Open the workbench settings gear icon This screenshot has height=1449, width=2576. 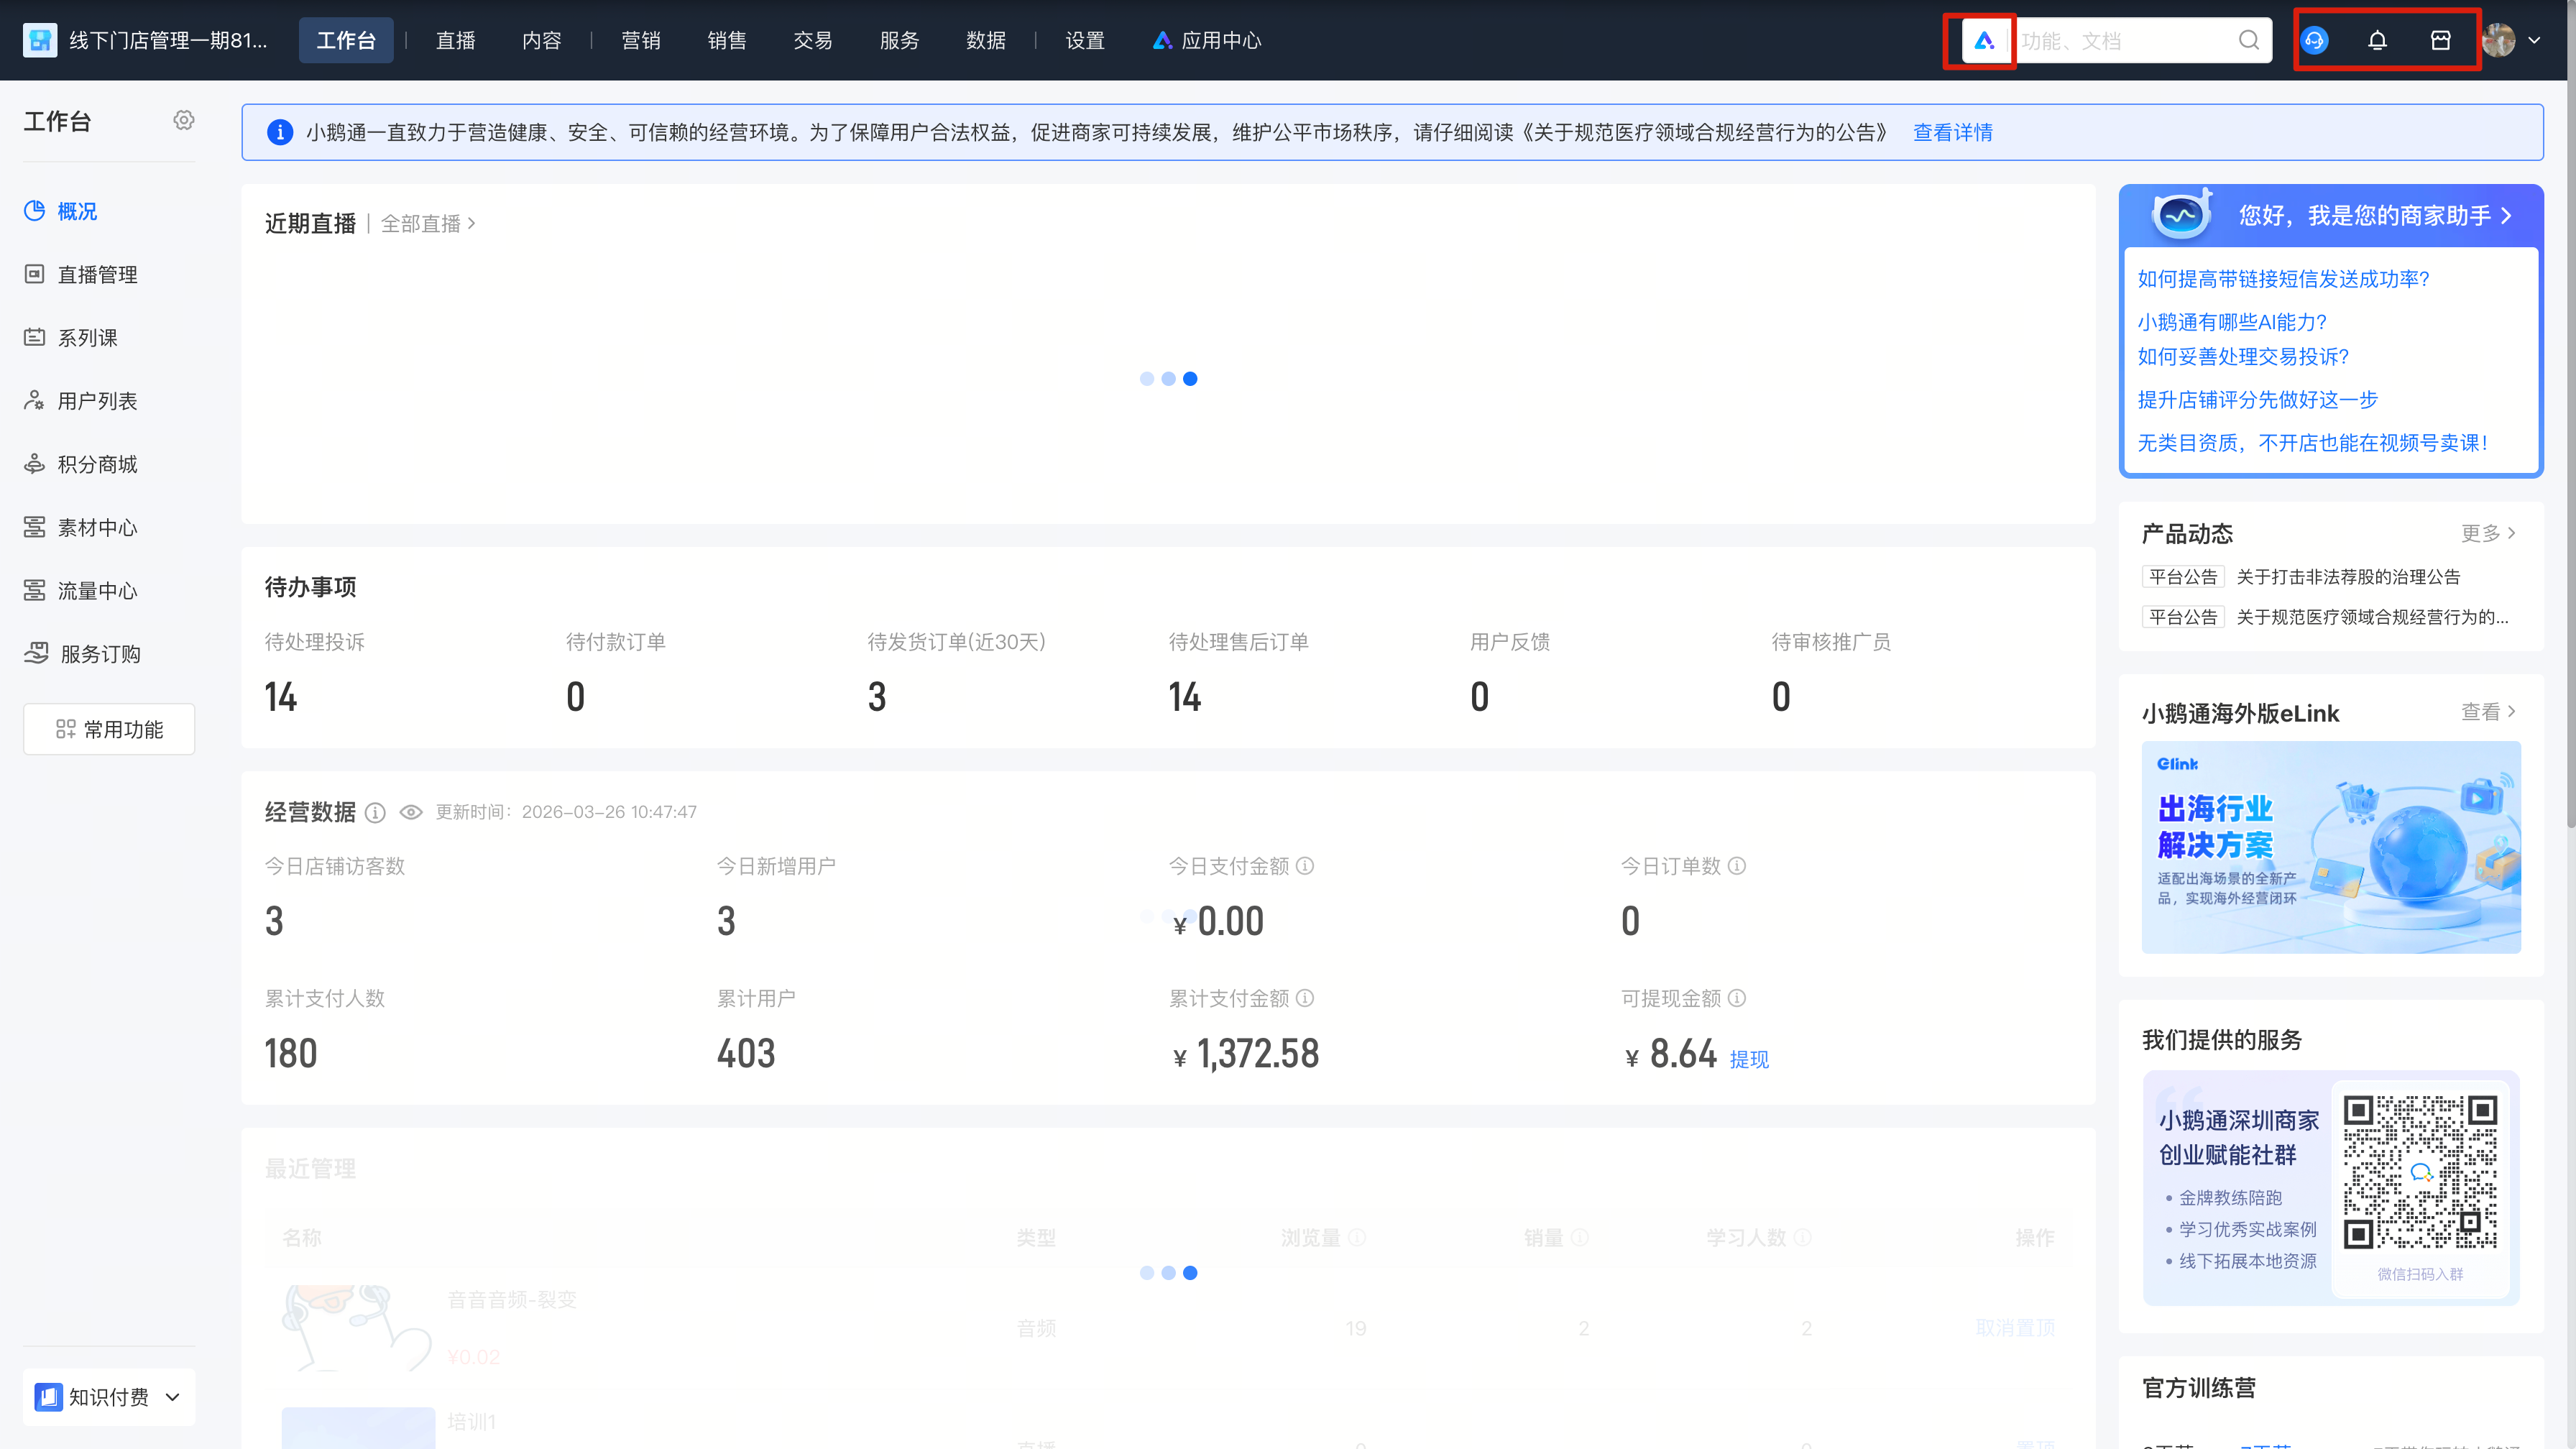pos(184,120)
